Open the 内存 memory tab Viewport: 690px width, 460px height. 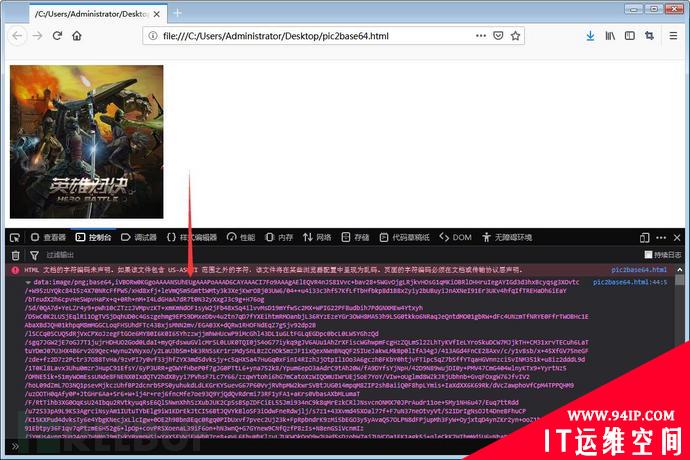(279, 238)
